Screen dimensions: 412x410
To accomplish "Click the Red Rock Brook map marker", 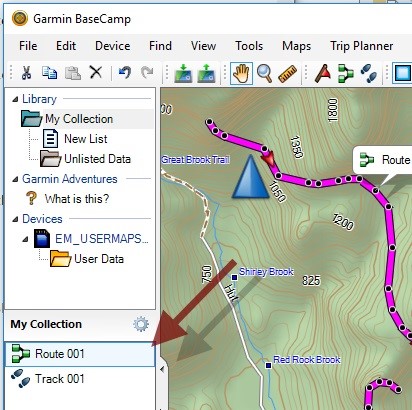I will 268,365.
